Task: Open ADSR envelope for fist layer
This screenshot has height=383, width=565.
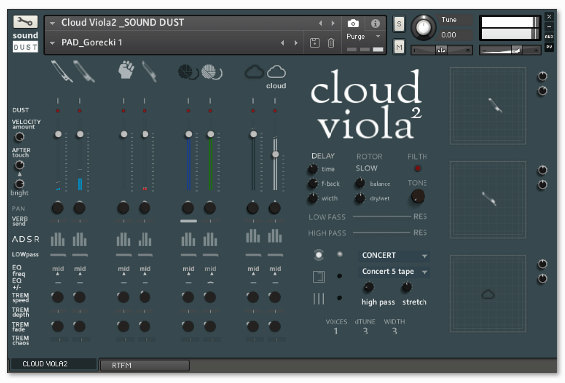Action: click(x=123, y=239)
